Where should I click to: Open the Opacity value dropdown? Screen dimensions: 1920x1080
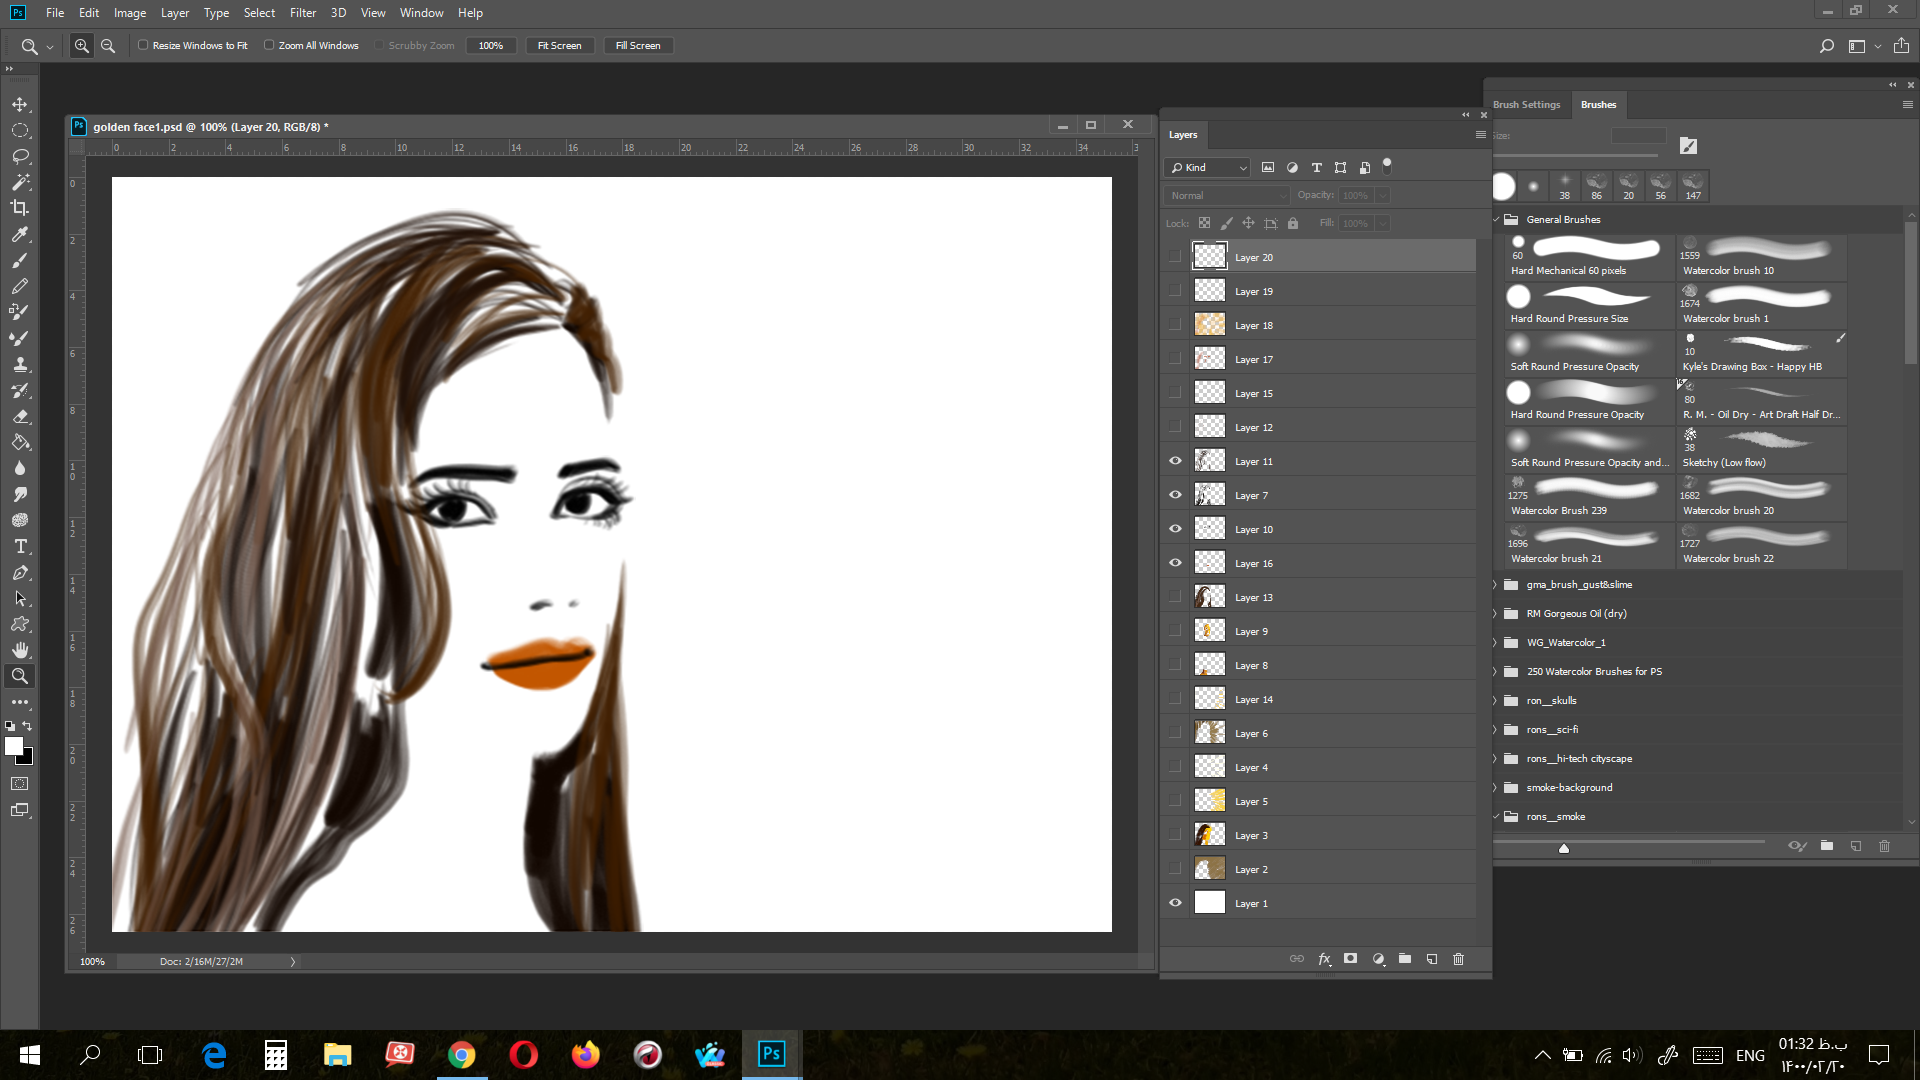(x=1382, y=196)
